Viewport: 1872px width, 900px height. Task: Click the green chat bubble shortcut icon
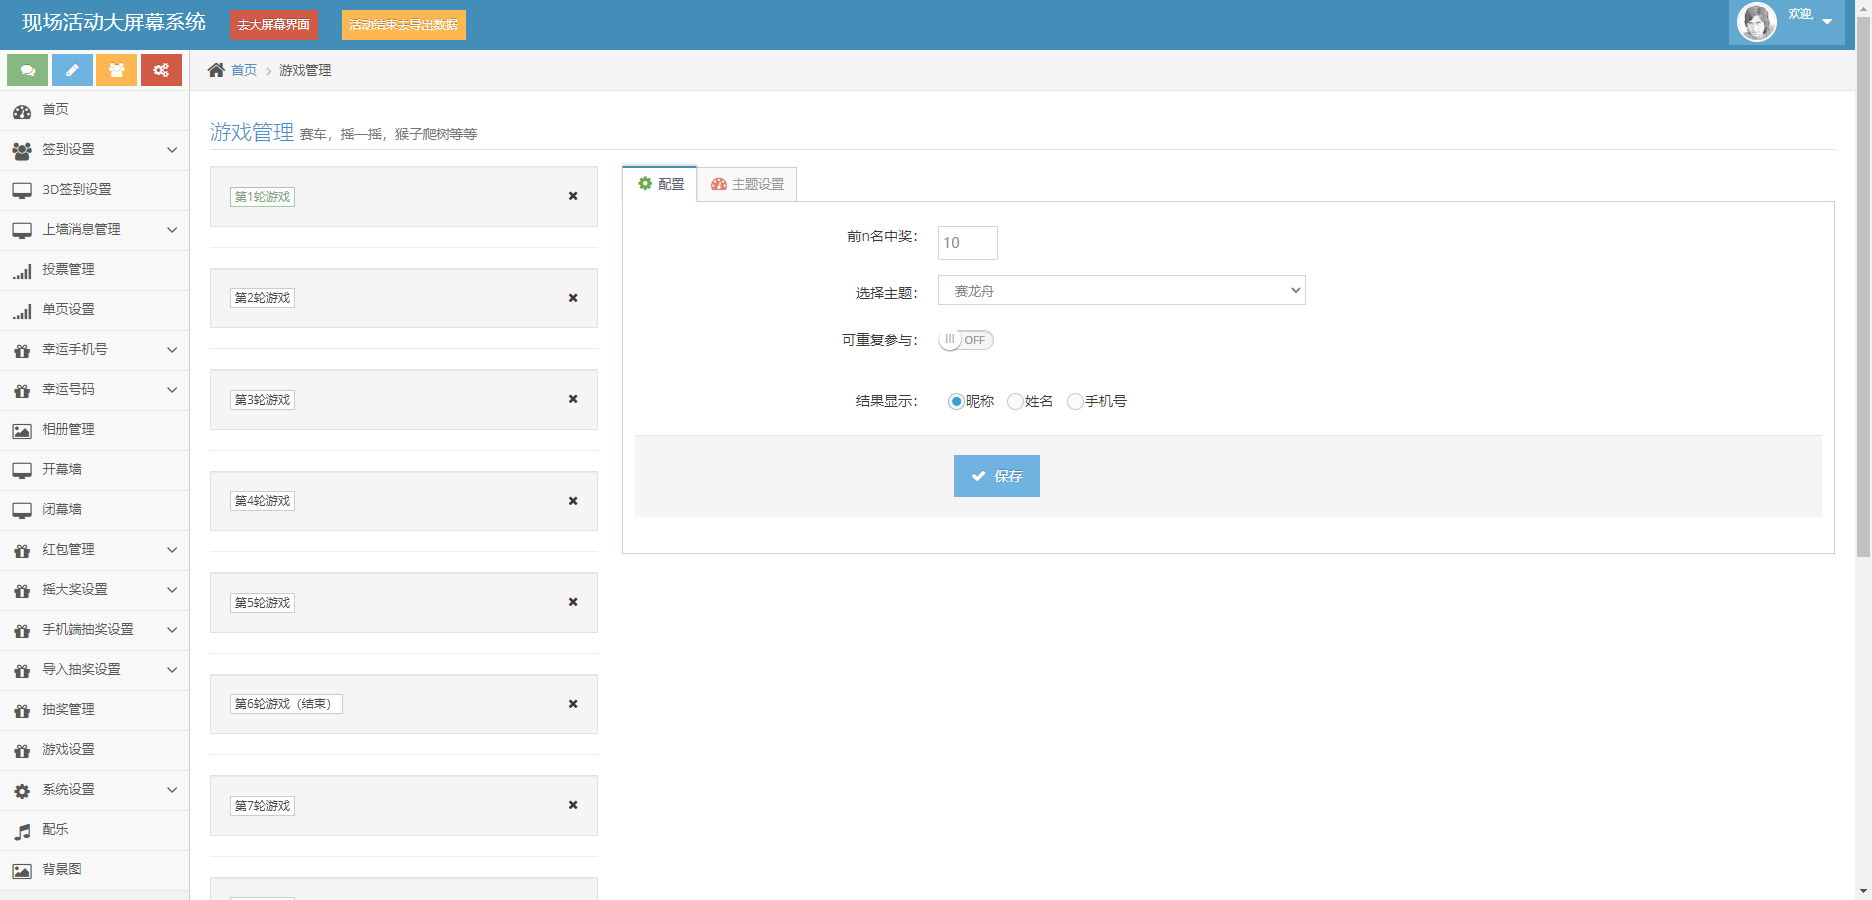(28, 70)
